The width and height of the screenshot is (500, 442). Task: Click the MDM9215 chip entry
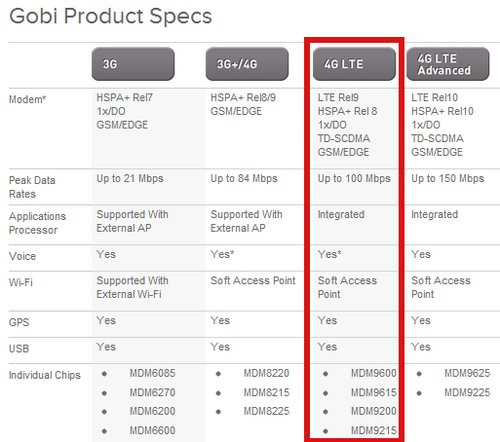click(x=374, y=431)
